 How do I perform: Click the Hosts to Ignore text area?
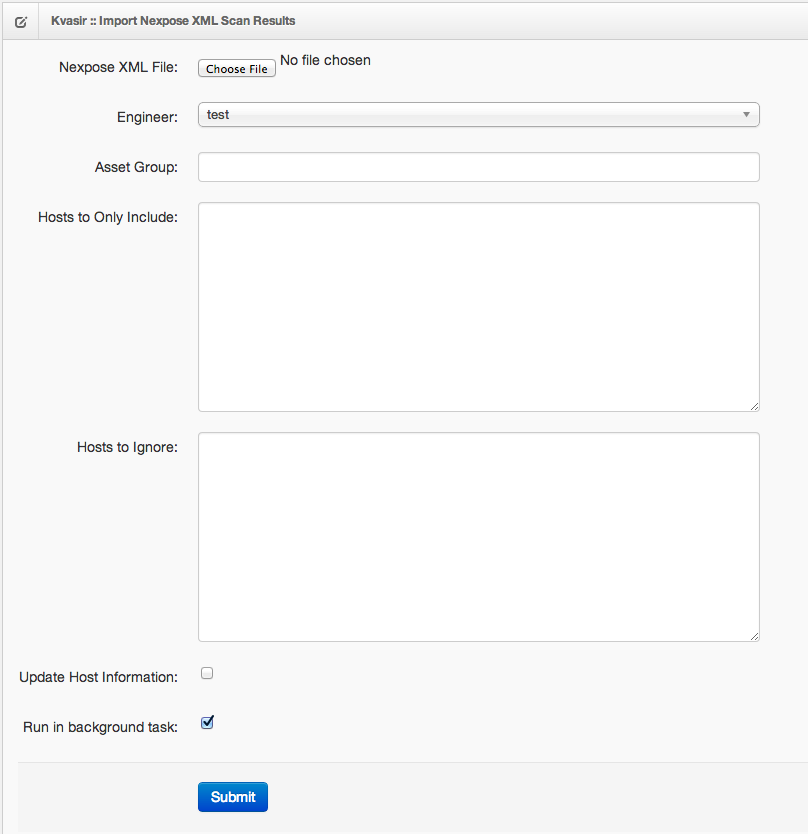tap(478, 535)
